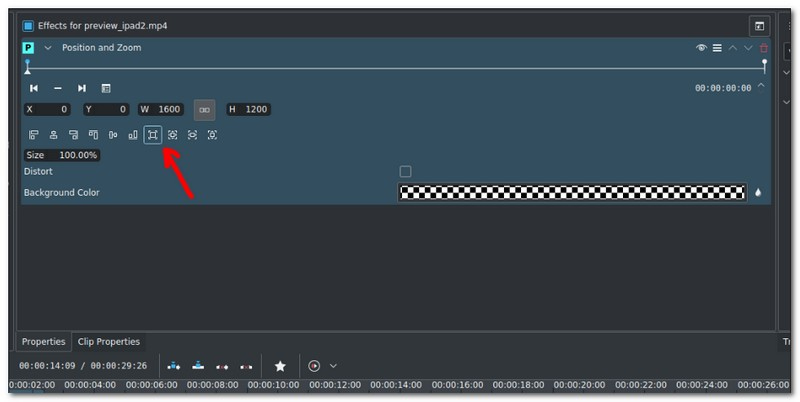800x402 pixels.
Task: Click the X position field
Action: pos(47,109)
